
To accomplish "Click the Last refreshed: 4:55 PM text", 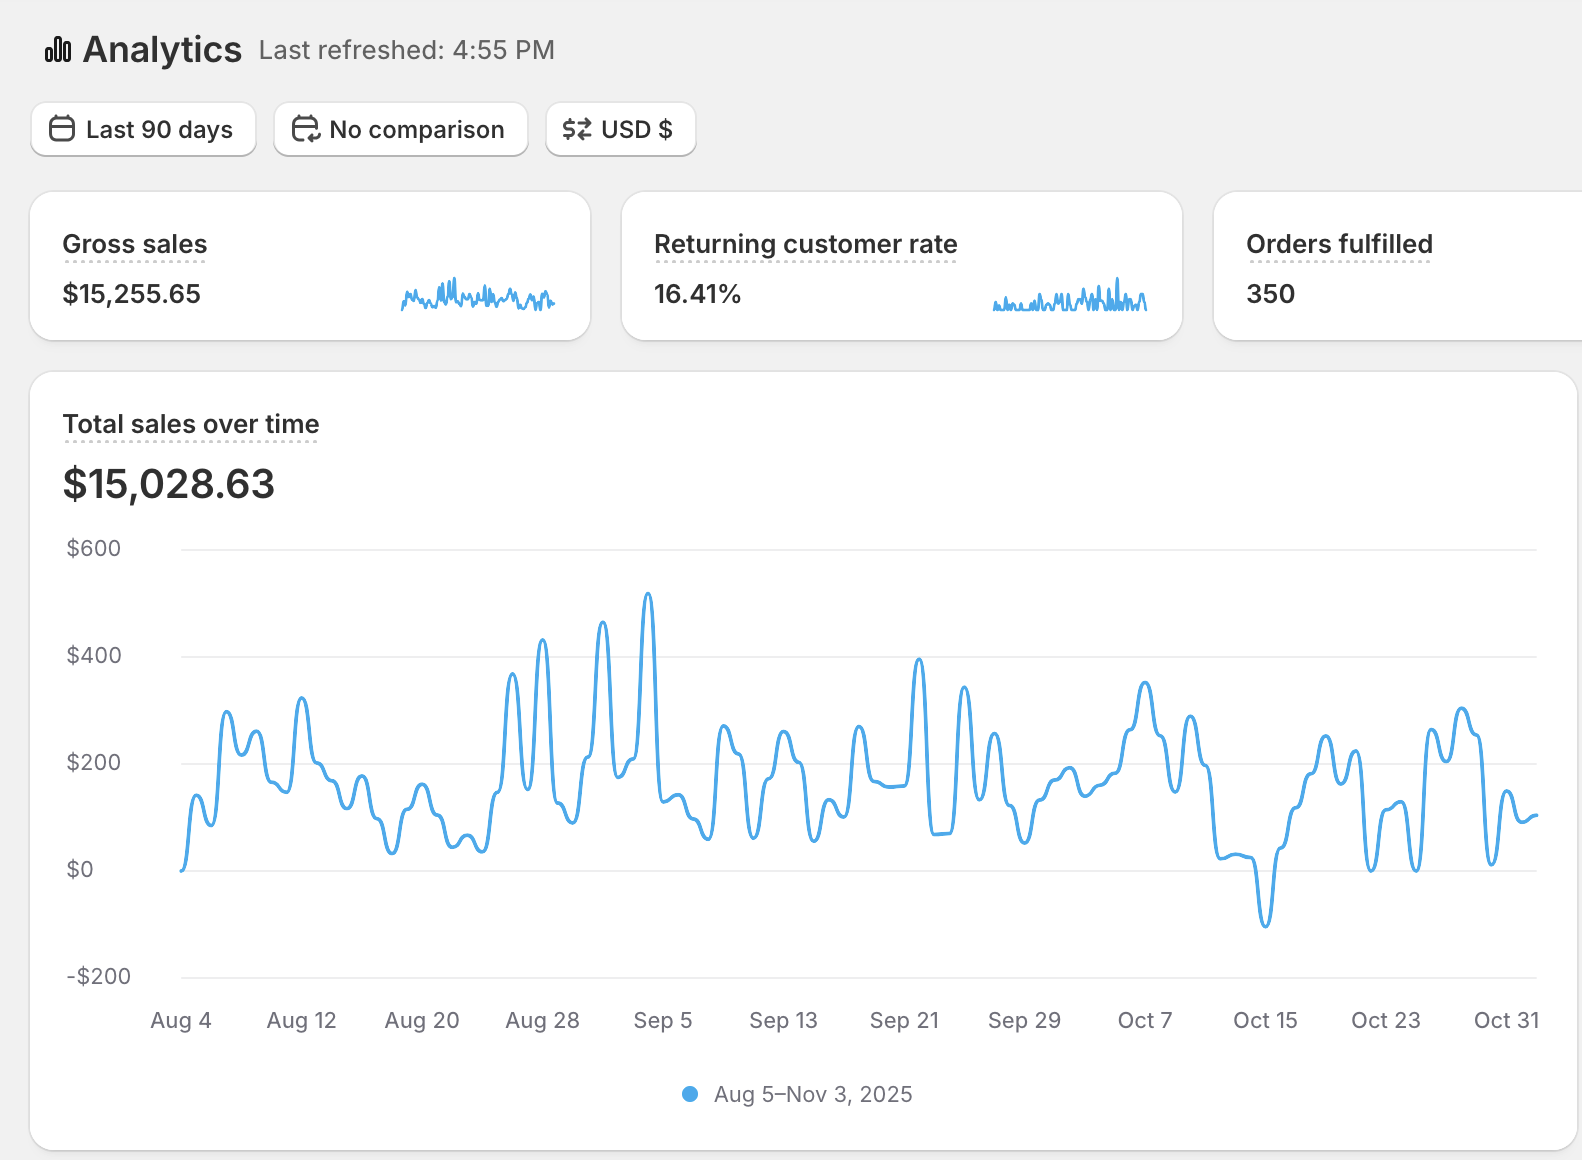I will (407, 50).
